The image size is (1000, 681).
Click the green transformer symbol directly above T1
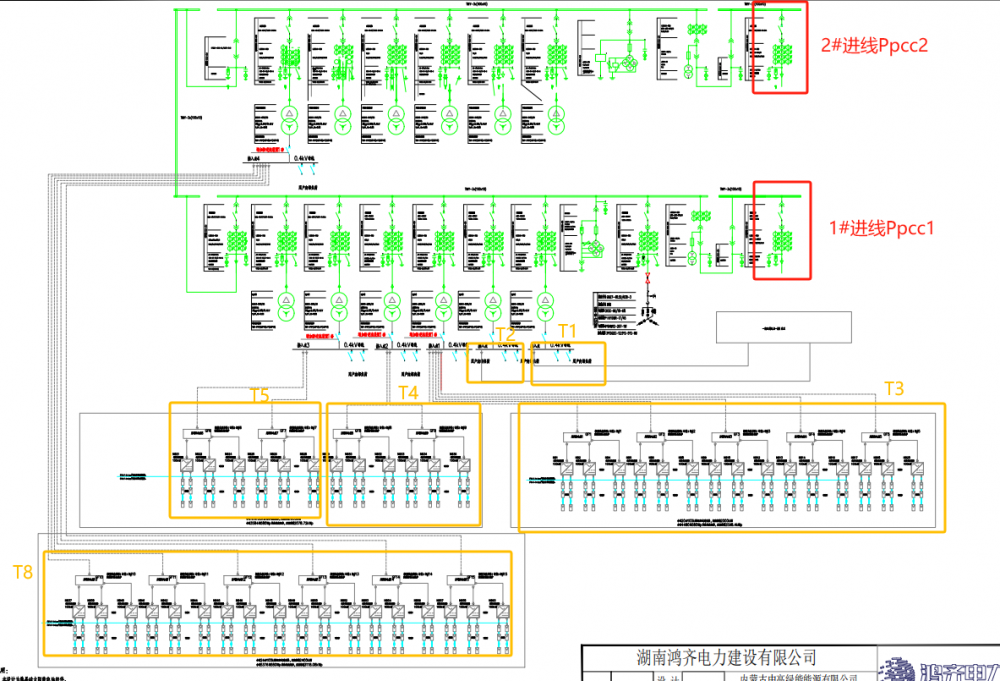coord(545,306)
